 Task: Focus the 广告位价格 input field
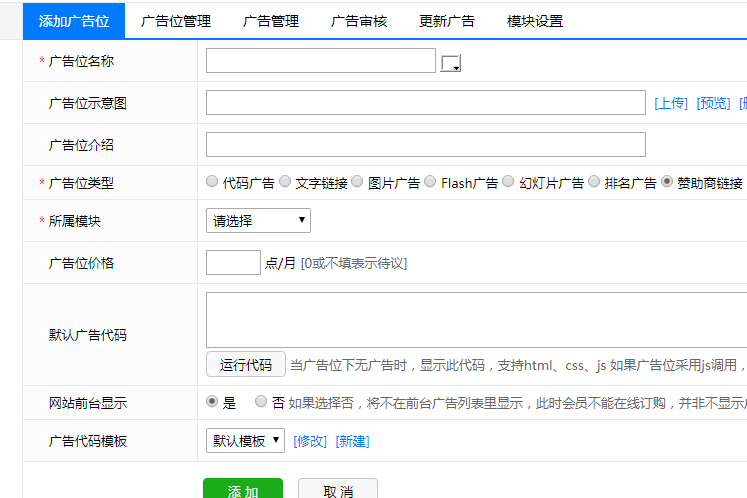(233, 263)
